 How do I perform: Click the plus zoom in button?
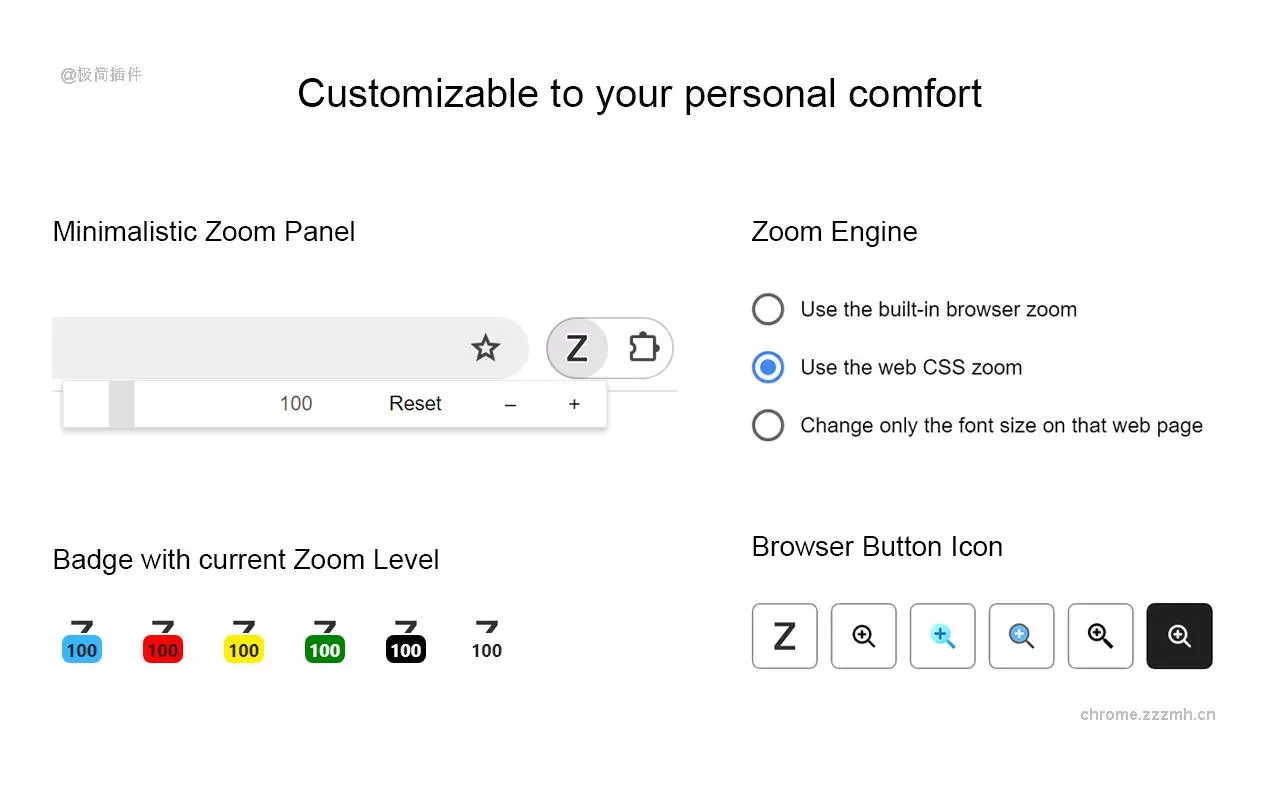click(x=574, y=404)
